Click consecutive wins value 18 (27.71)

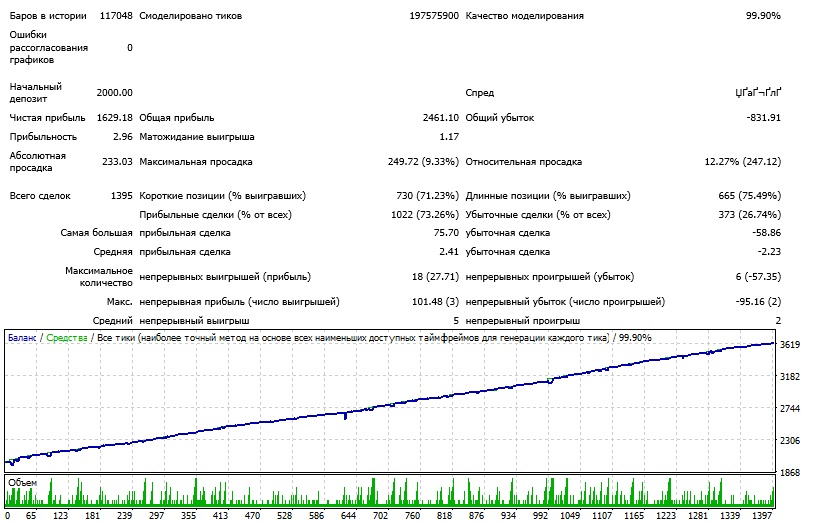(435, 277)
